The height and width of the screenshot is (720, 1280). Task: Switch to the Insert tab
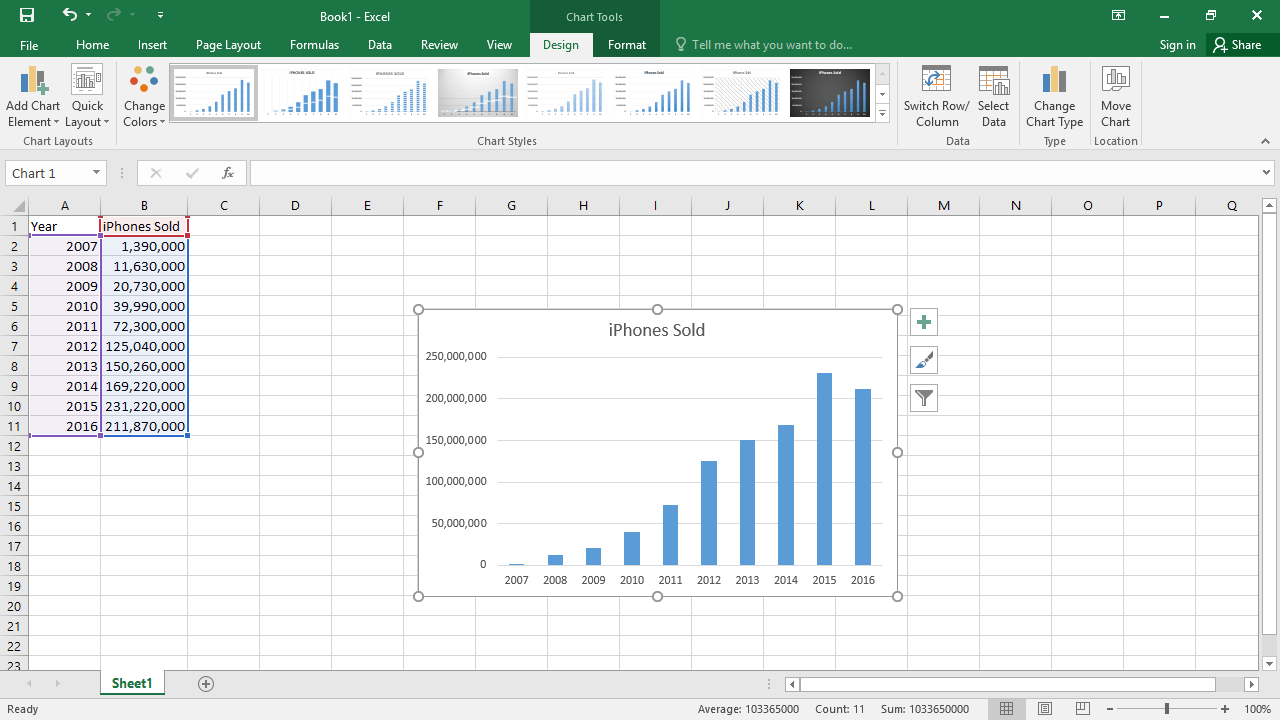[x=153, y=45]
